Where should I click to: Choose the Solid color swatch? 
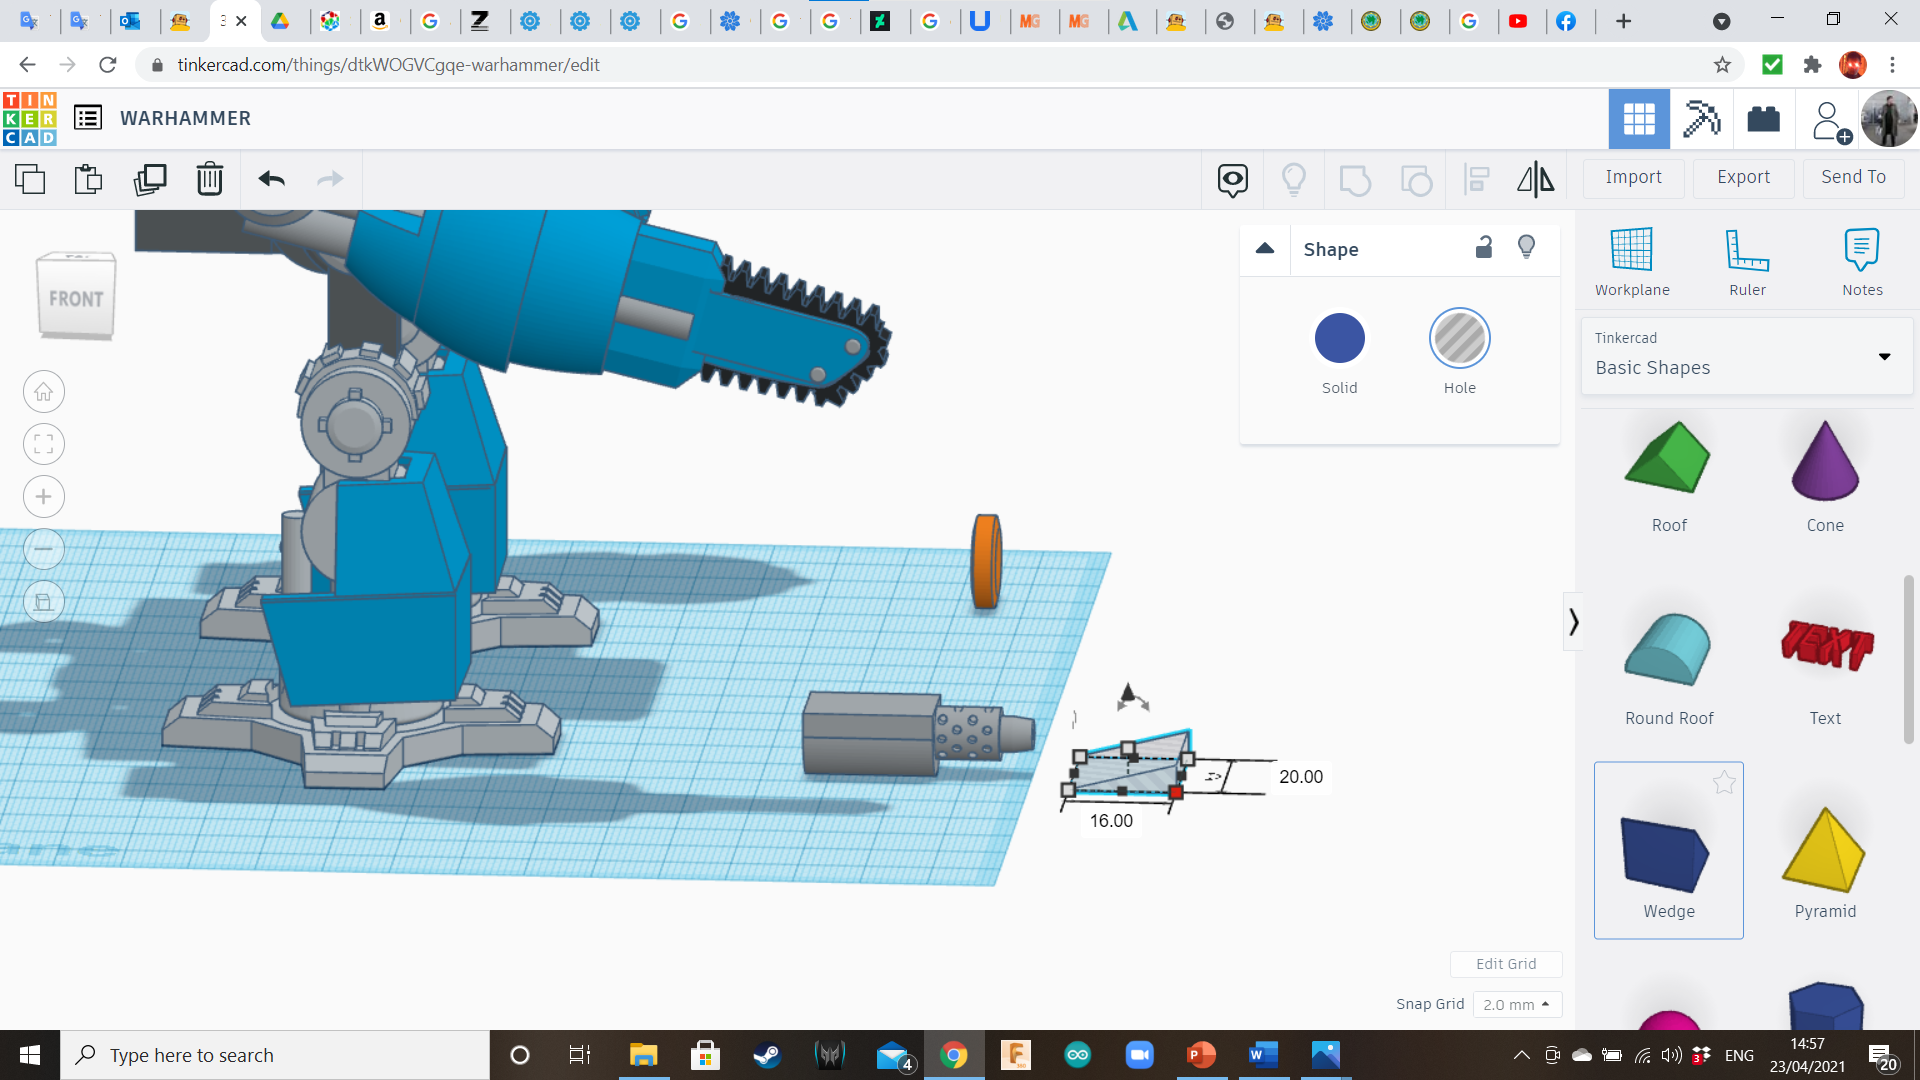point(1339,338)
